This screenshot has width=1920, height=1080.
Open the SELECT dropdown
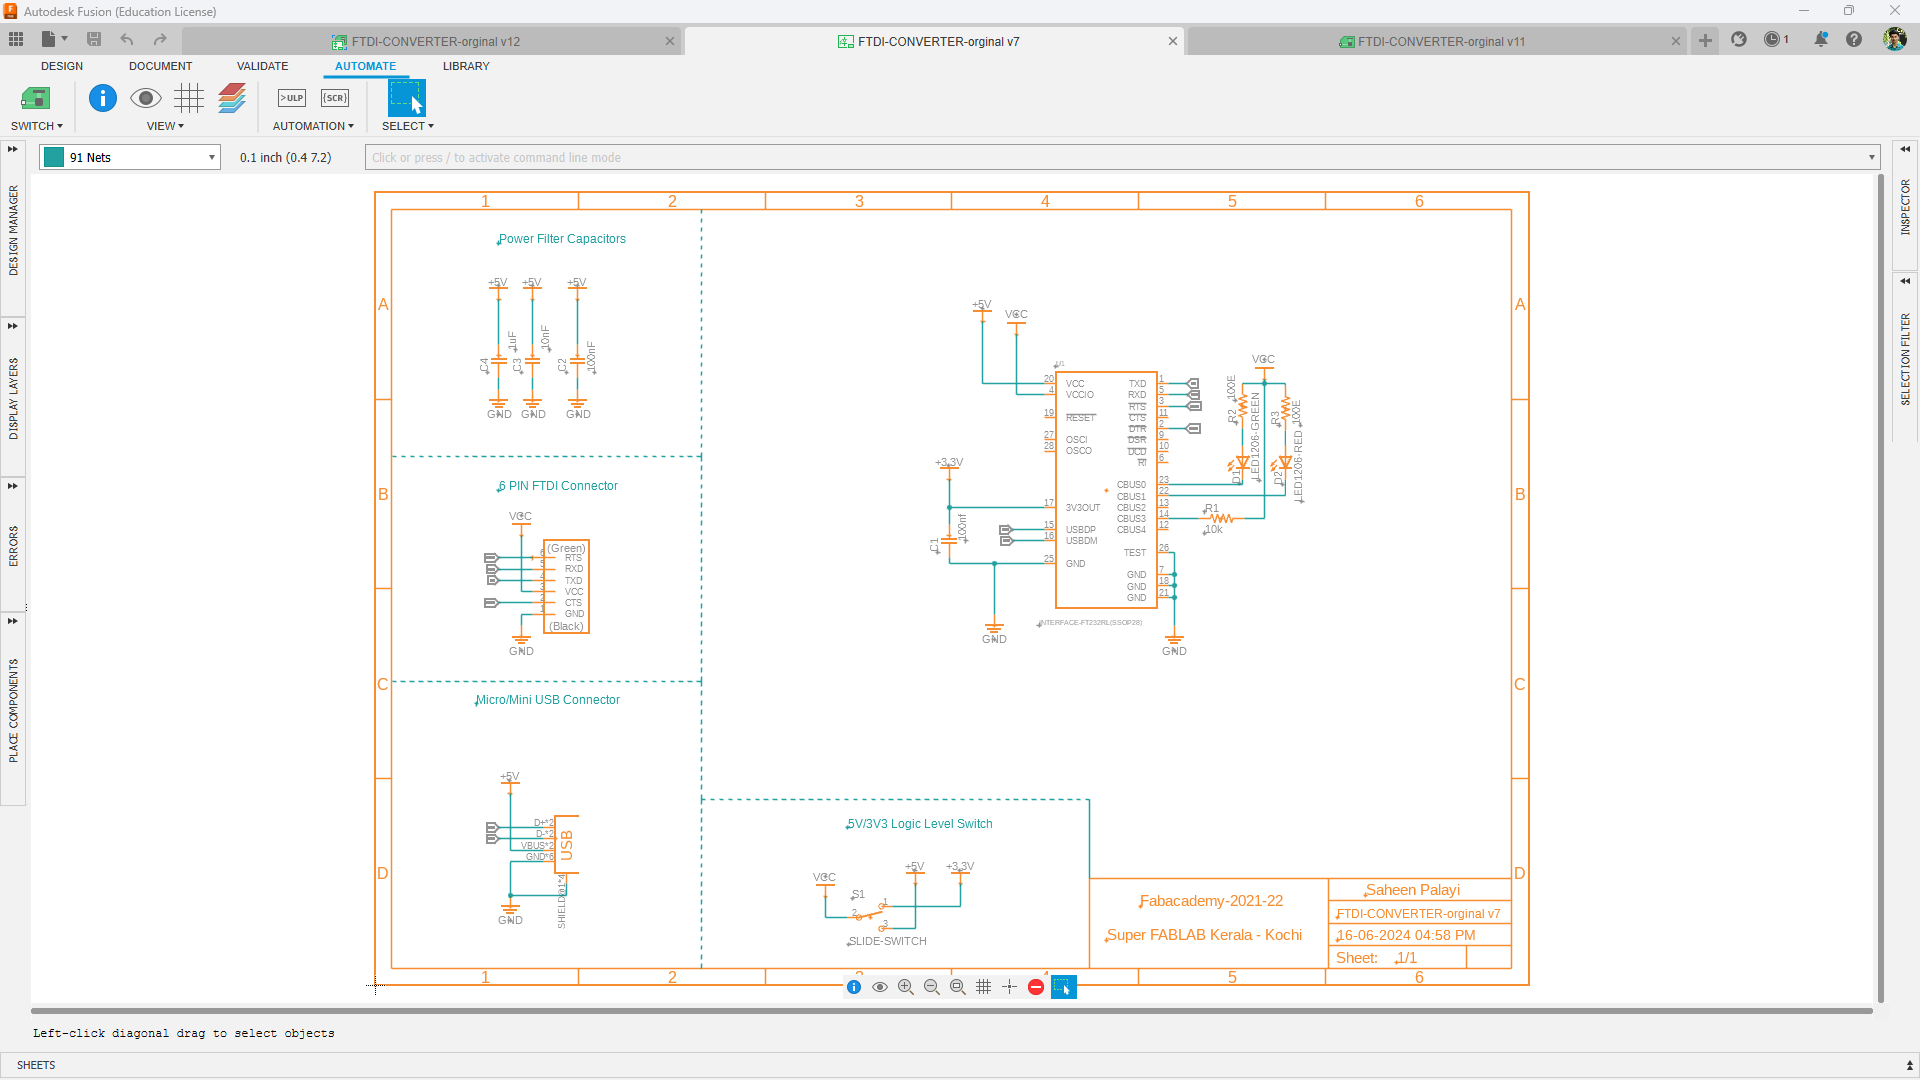(408, 126)
